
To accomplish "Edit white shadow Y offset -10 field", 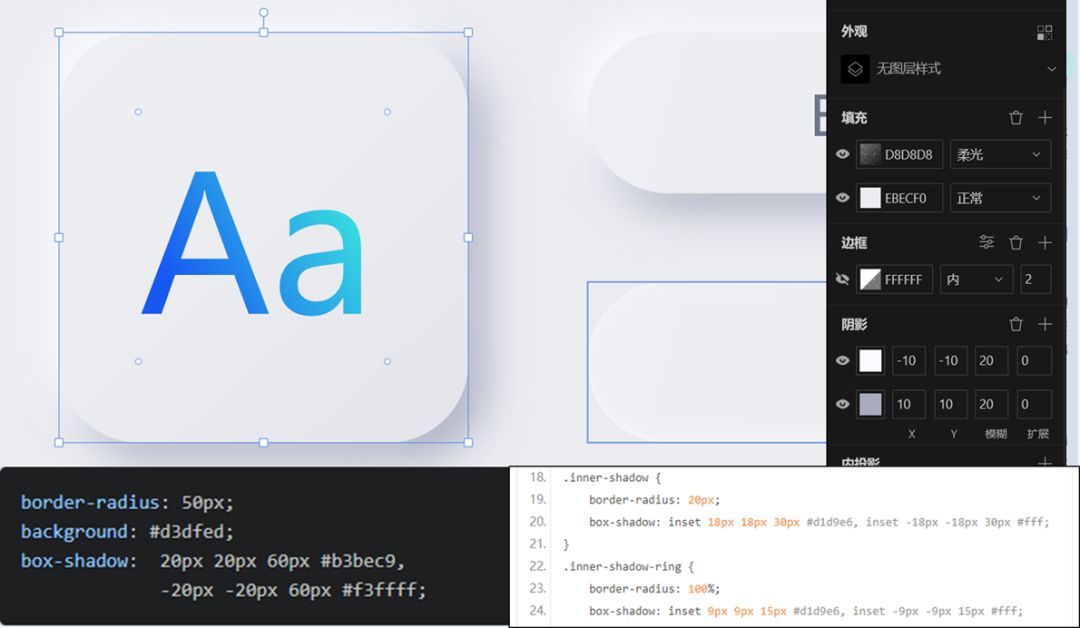I will coord(951,361).
